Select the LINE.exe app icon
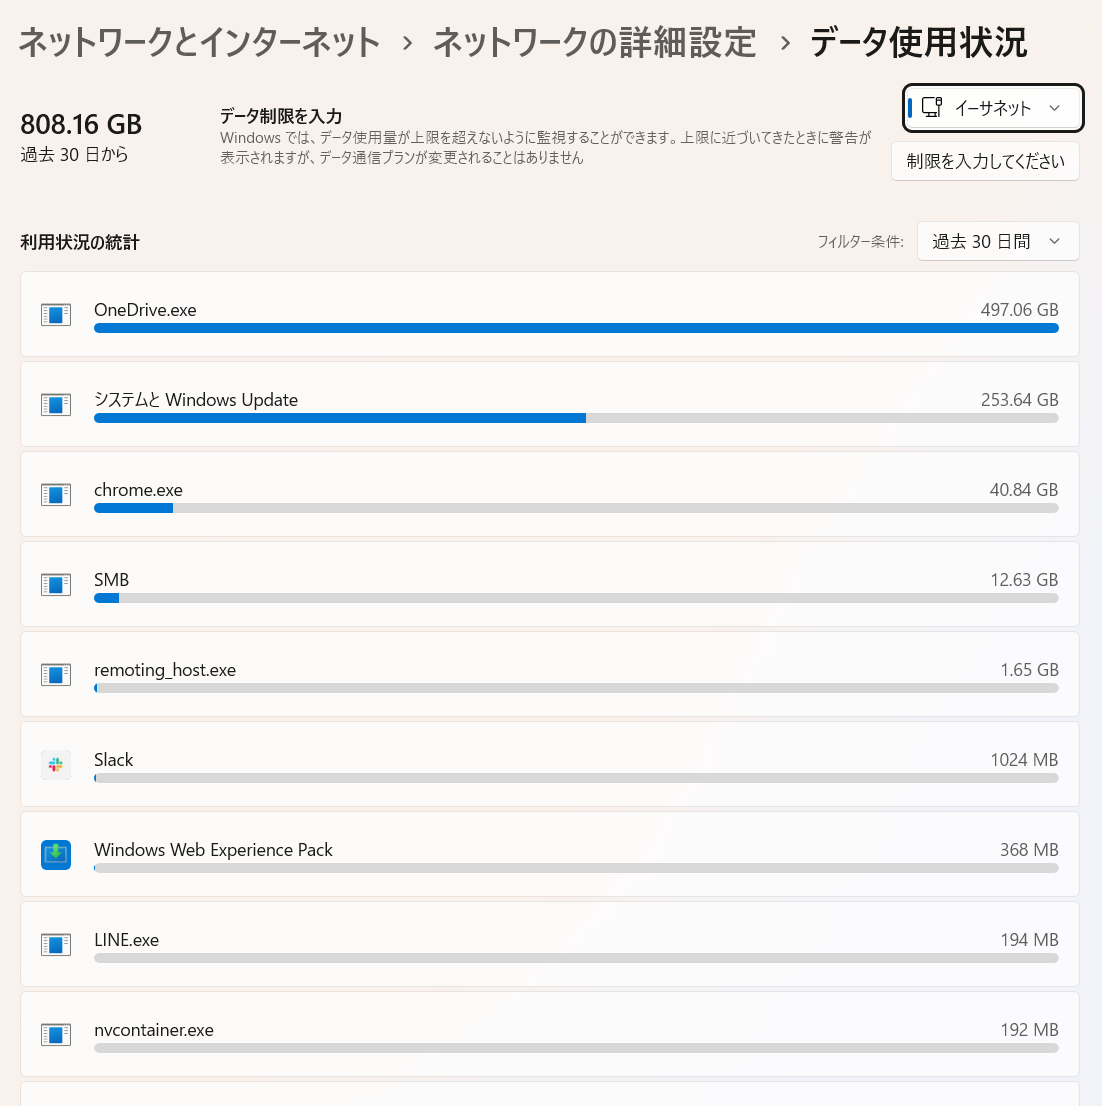Screen dimensions: 1102x1106 click(x=55, y=944)
